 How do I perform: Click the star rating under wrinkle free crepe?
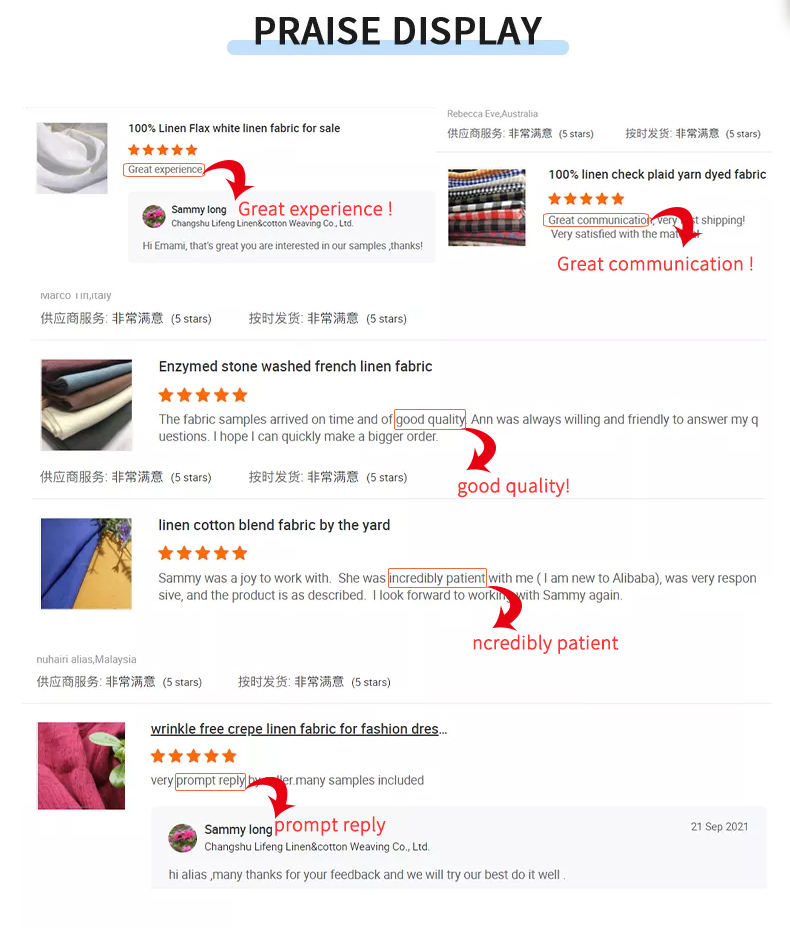click(x=193, y=756)
